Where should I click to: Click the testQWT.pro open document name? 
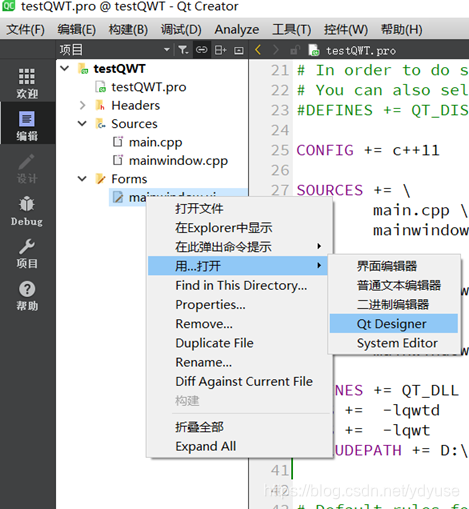(x=361, y=50)
